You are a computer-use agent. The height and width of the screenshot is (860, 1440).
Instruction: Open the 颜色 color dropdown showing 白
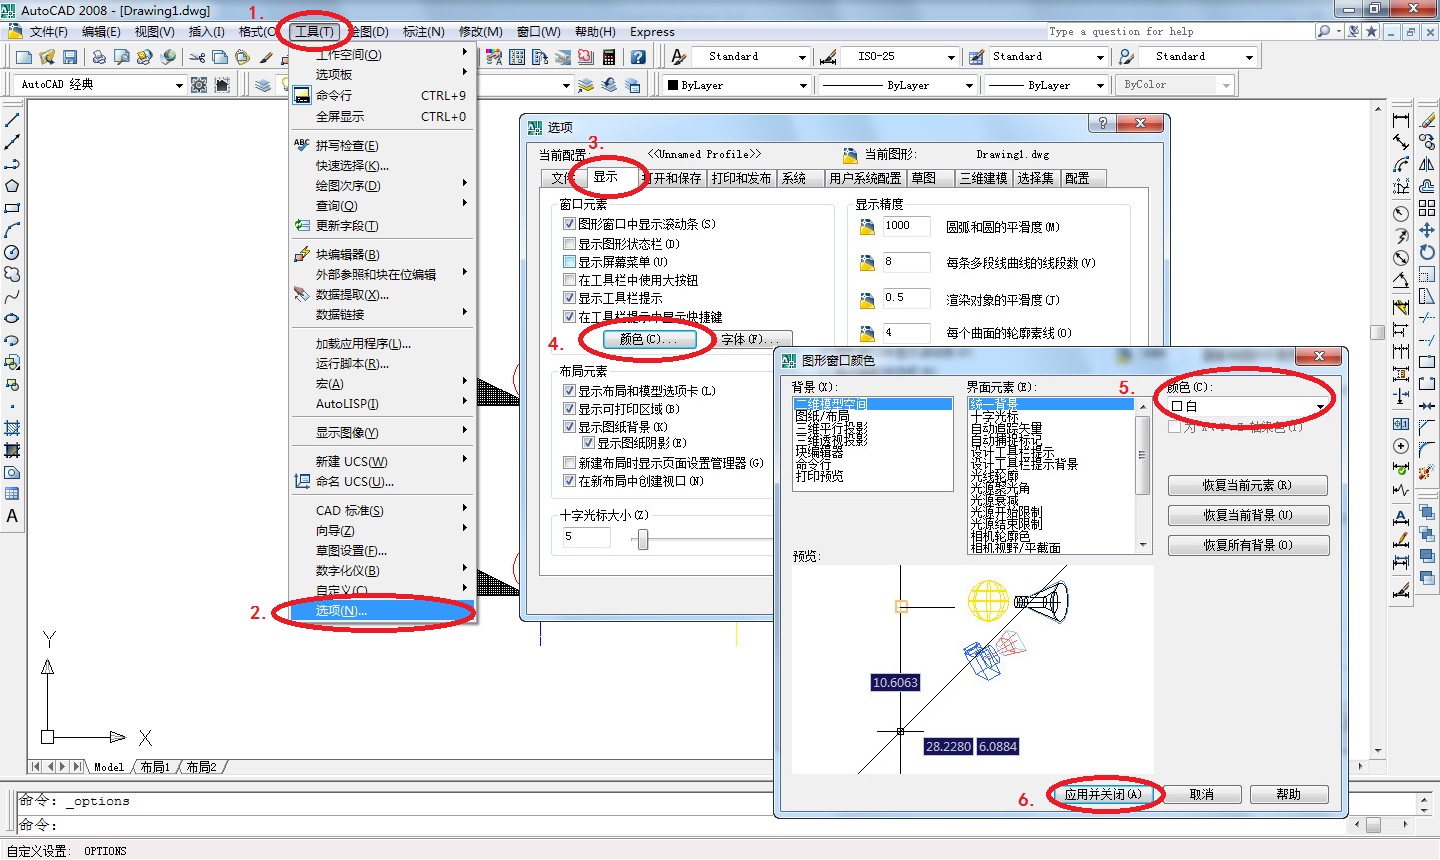click(x=1248, y=406)
